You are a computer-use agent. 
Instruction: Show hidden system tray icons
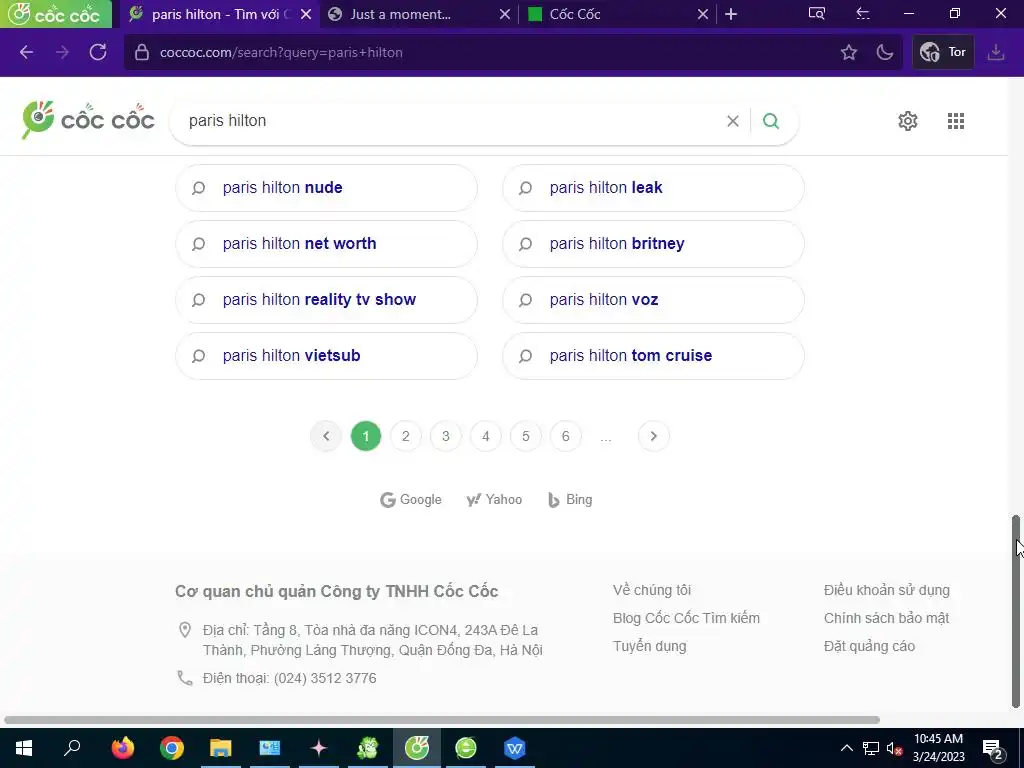coord(846,748)
